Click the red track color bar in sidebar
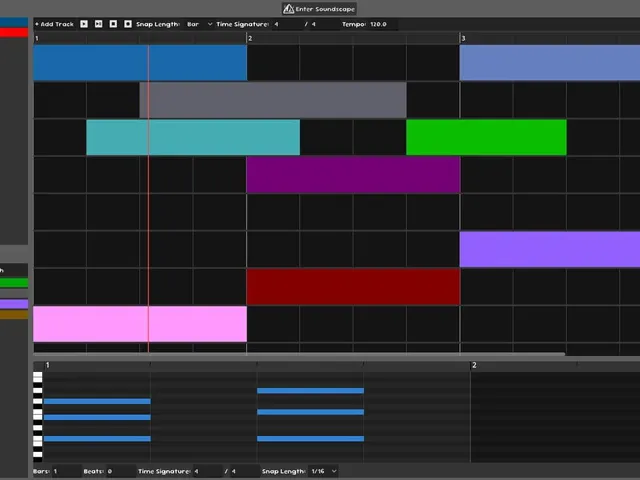 [14, 32]
